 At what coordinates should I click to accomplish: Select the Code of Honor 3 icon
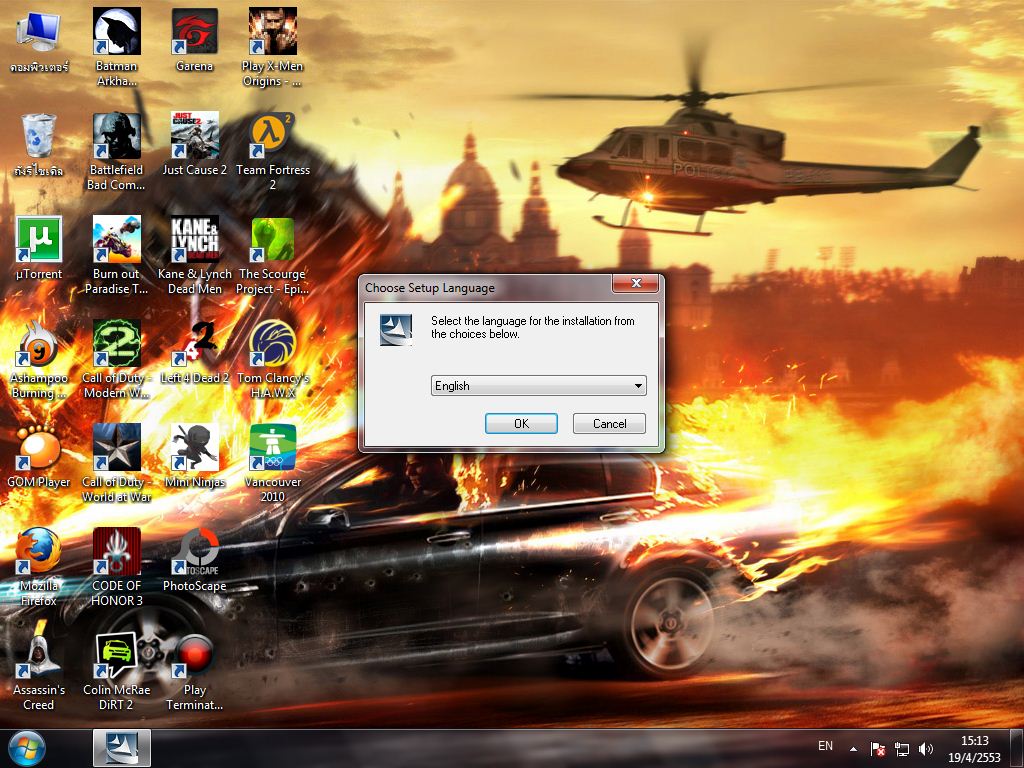116,567
